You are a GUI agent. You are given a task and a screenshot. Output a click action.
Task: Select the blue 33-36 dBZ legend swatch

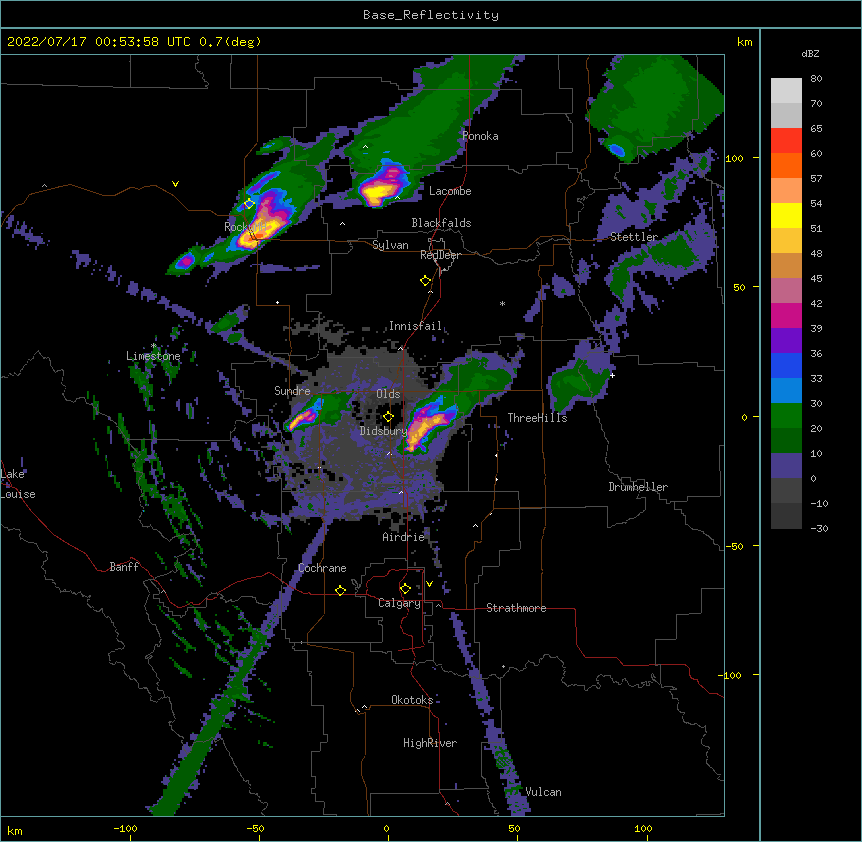786,365
